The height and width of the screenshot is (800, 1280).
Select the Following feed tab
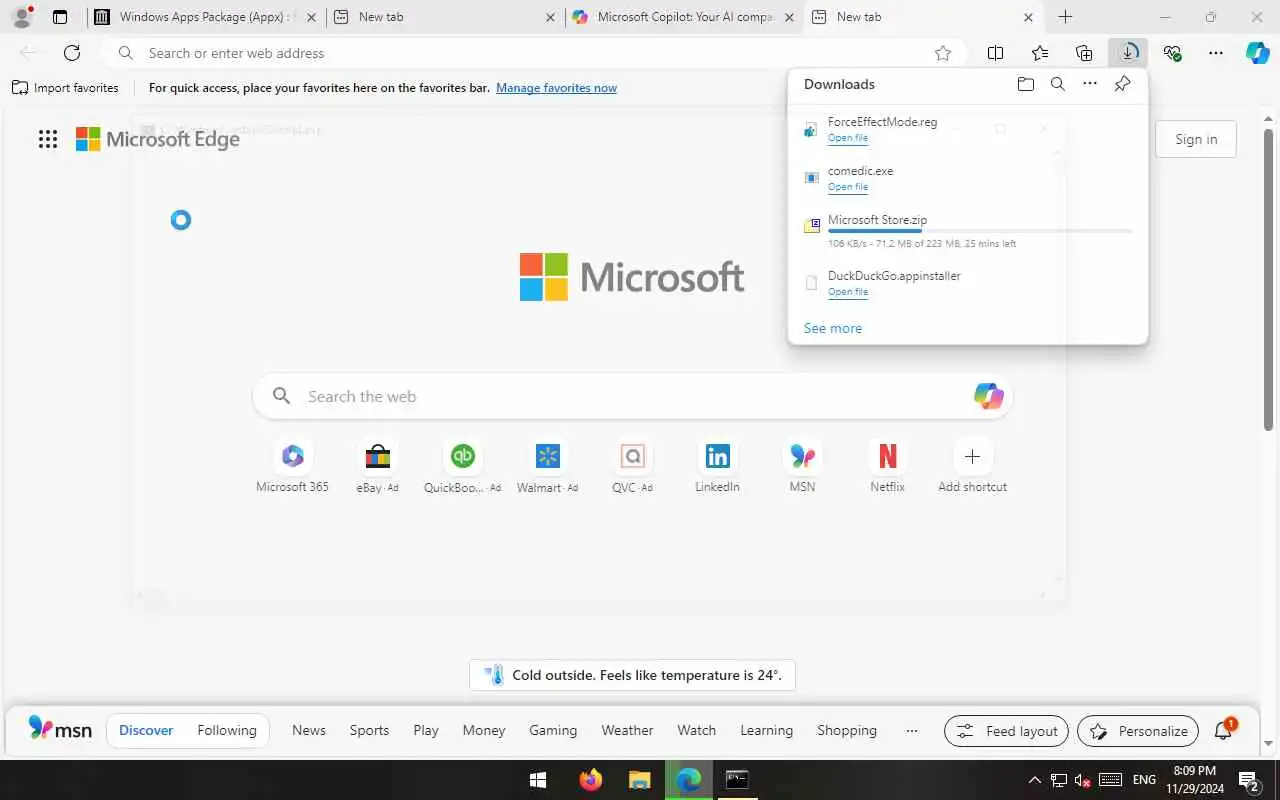pyautogui.click(x=227, y=731)
